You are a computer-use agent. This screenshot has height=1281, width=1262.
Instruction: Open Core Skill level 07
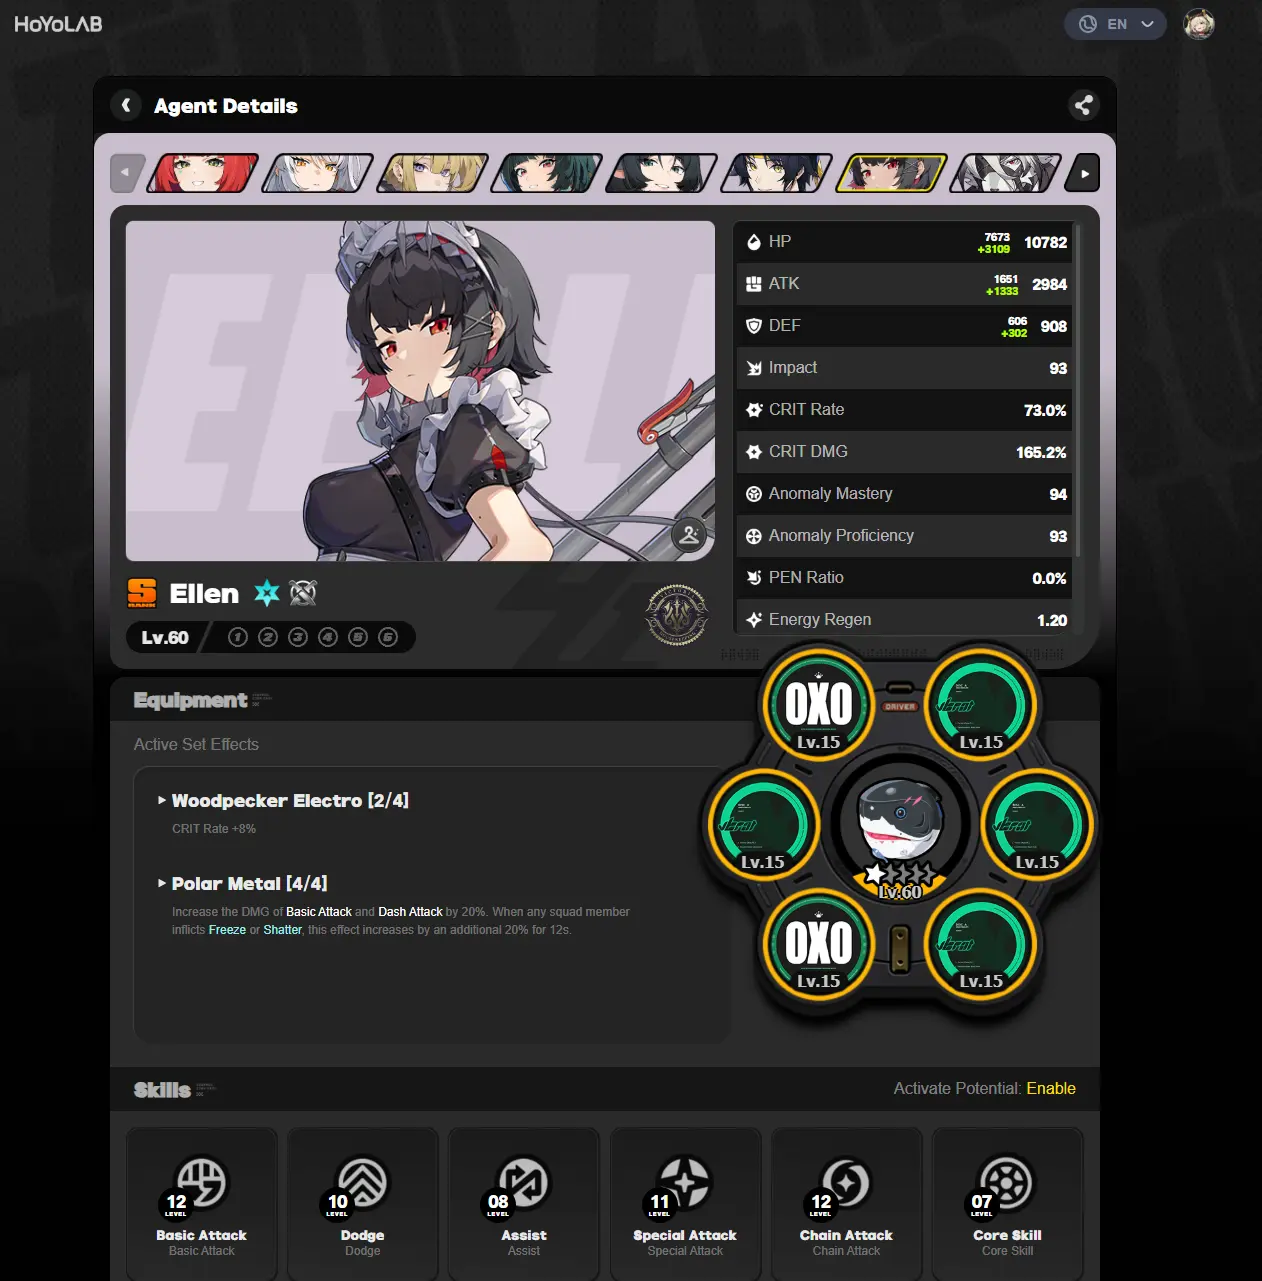coord(1007,1205)
